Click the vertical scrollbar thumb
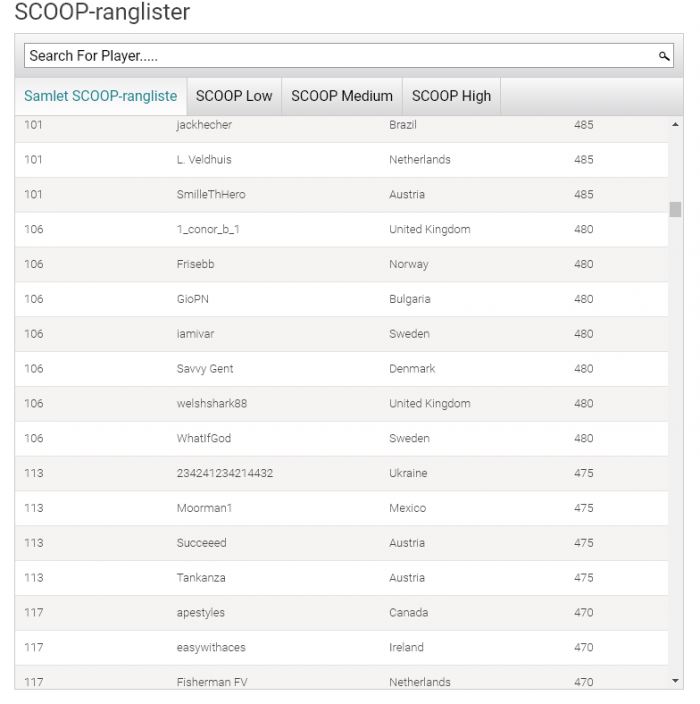 click(676, 209)
